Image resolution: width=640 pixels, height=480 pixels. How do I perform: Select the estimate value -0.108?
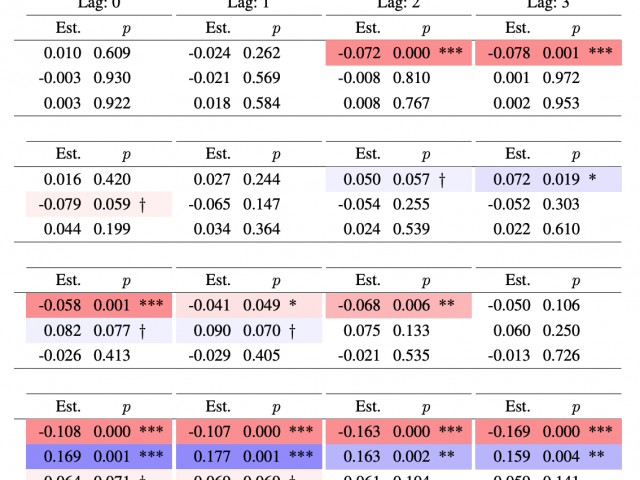click(x=58, y=431)
